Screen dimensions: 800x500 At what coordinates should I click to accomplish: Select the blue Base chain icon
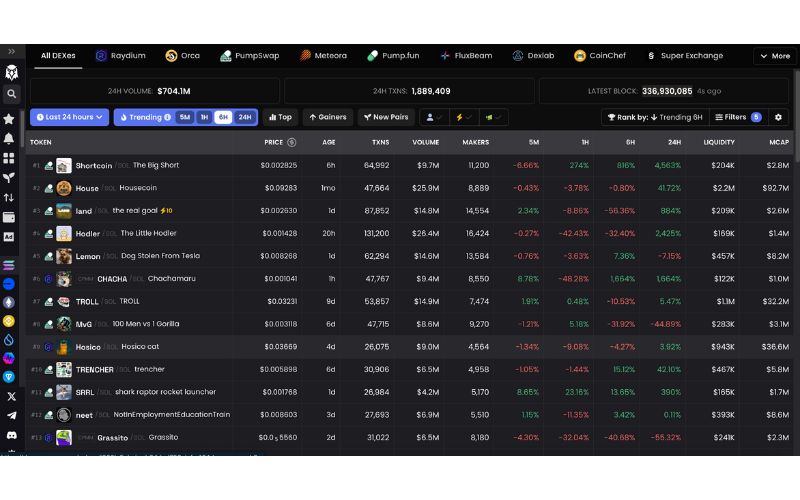tap(9, 284)
